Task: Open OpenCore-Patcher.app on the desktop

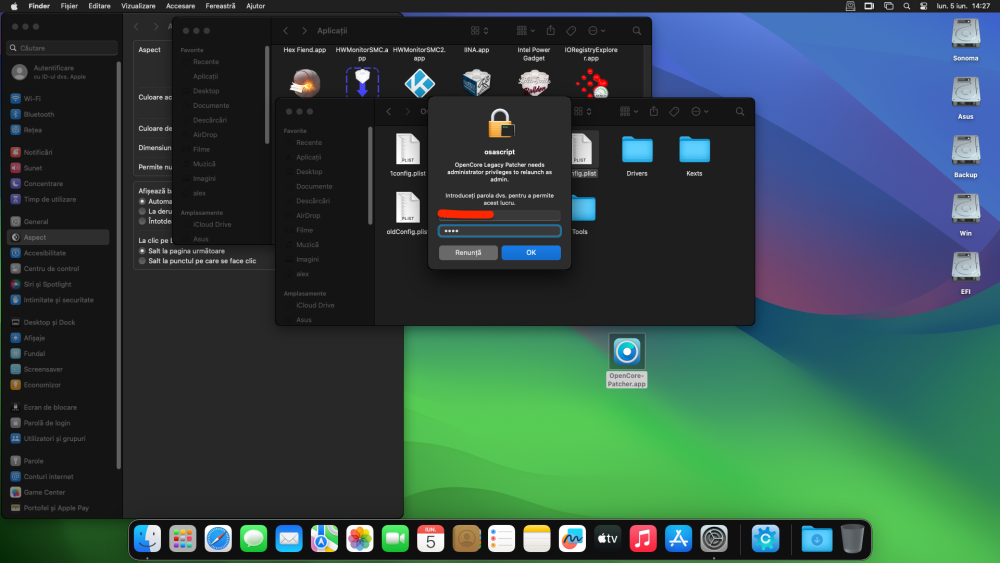Action: pos(626,361)
